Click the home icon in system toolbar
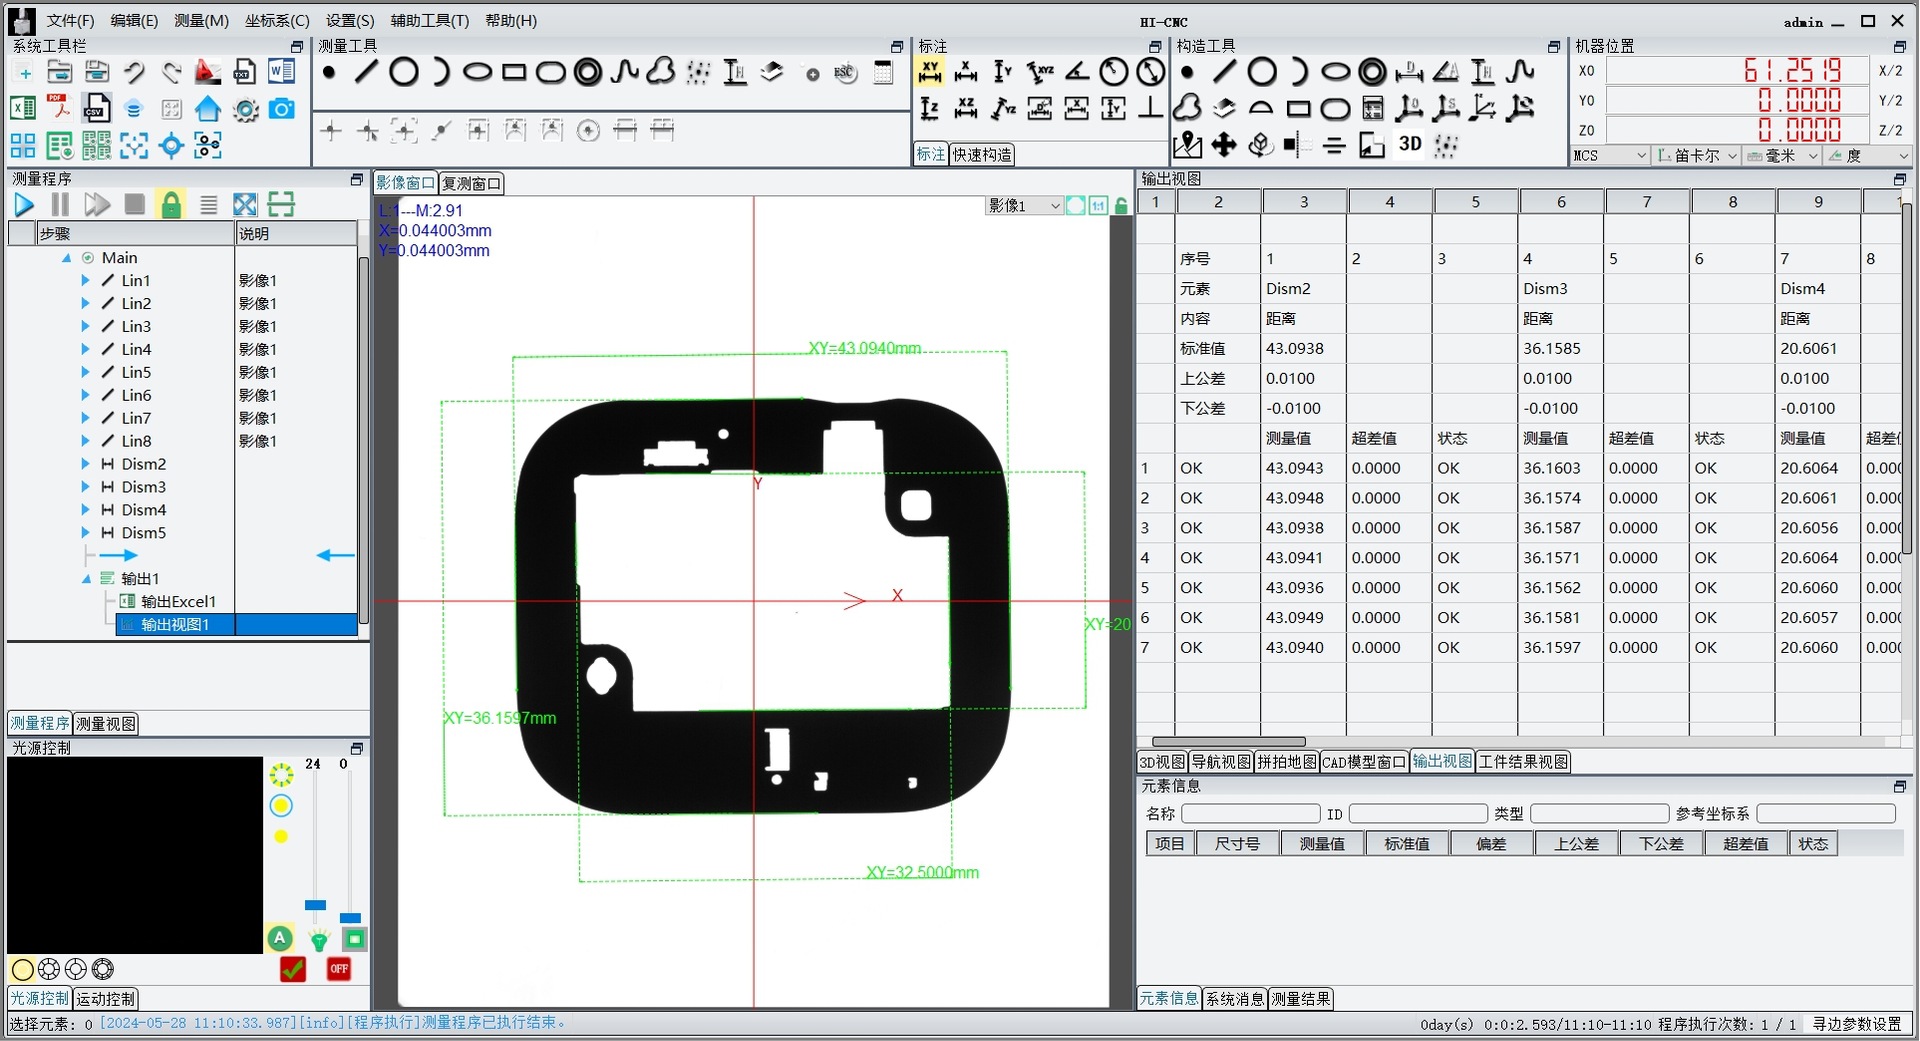This screenshot has width=1920, height=1041. pyautogui.click(x=208, y=109)
